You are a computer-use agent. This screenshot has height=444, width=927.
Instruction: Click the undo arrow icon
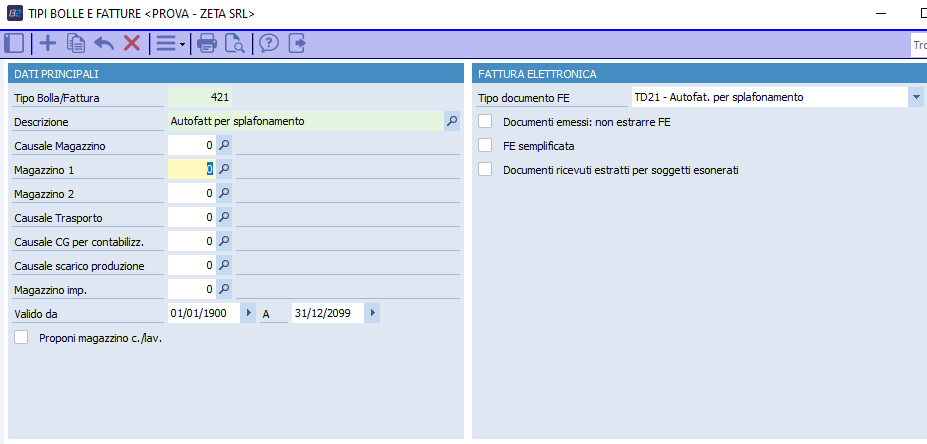104,43
